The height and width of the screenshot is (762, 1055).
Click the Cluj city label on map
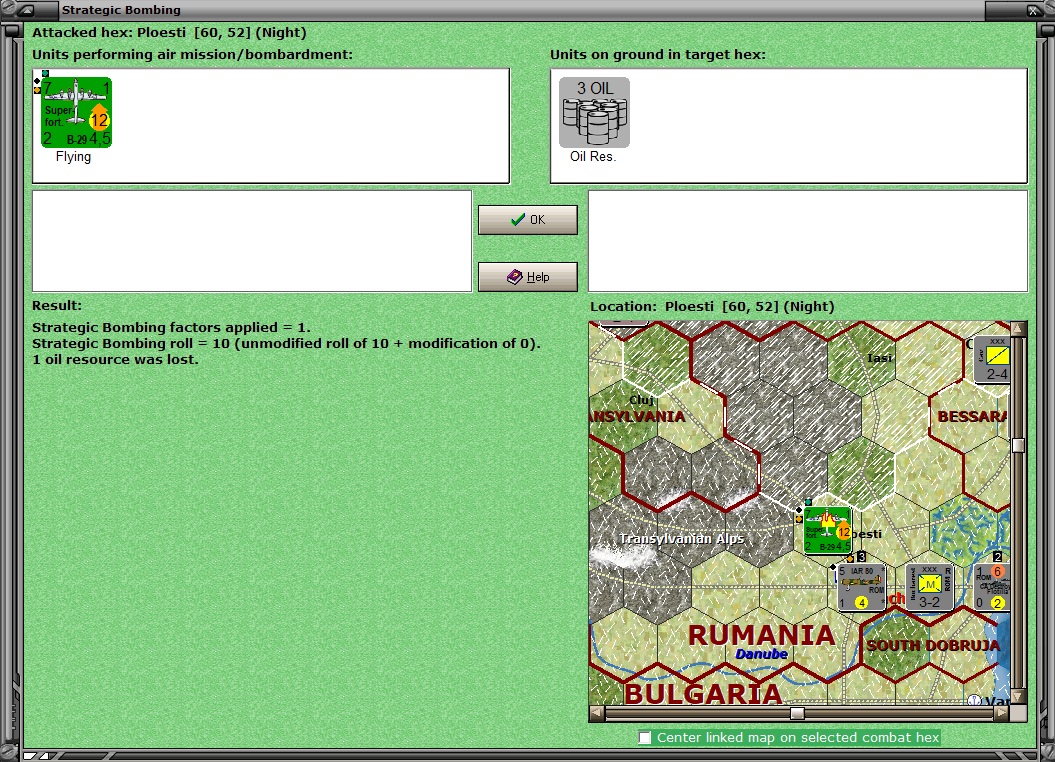[x=641, y=400]
